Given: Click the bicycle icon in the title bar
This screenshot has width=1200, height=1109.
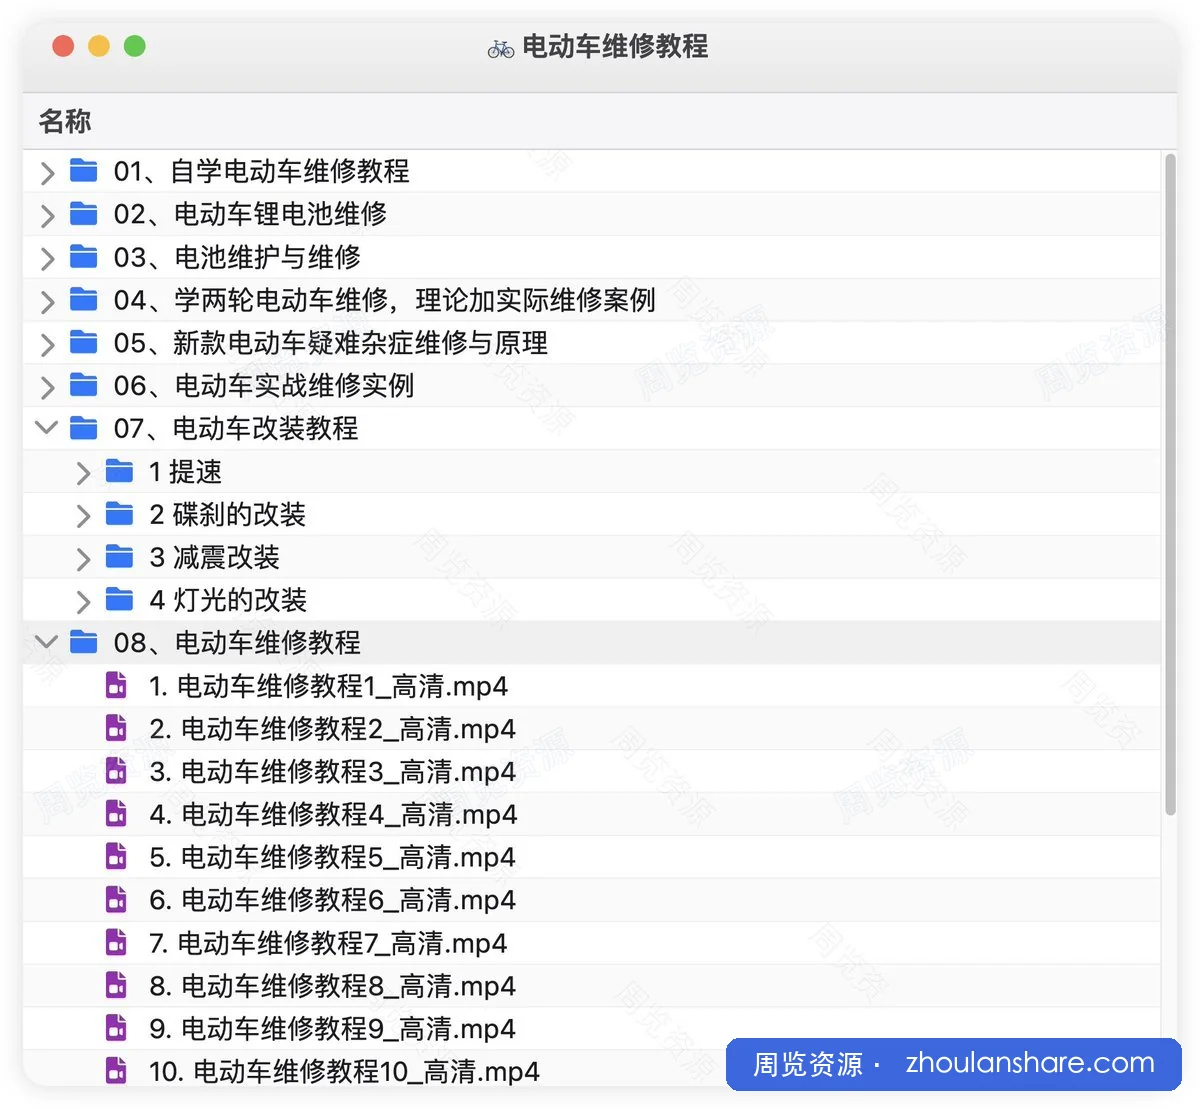Looking at the screenshot, I should (x=501, y=48).
